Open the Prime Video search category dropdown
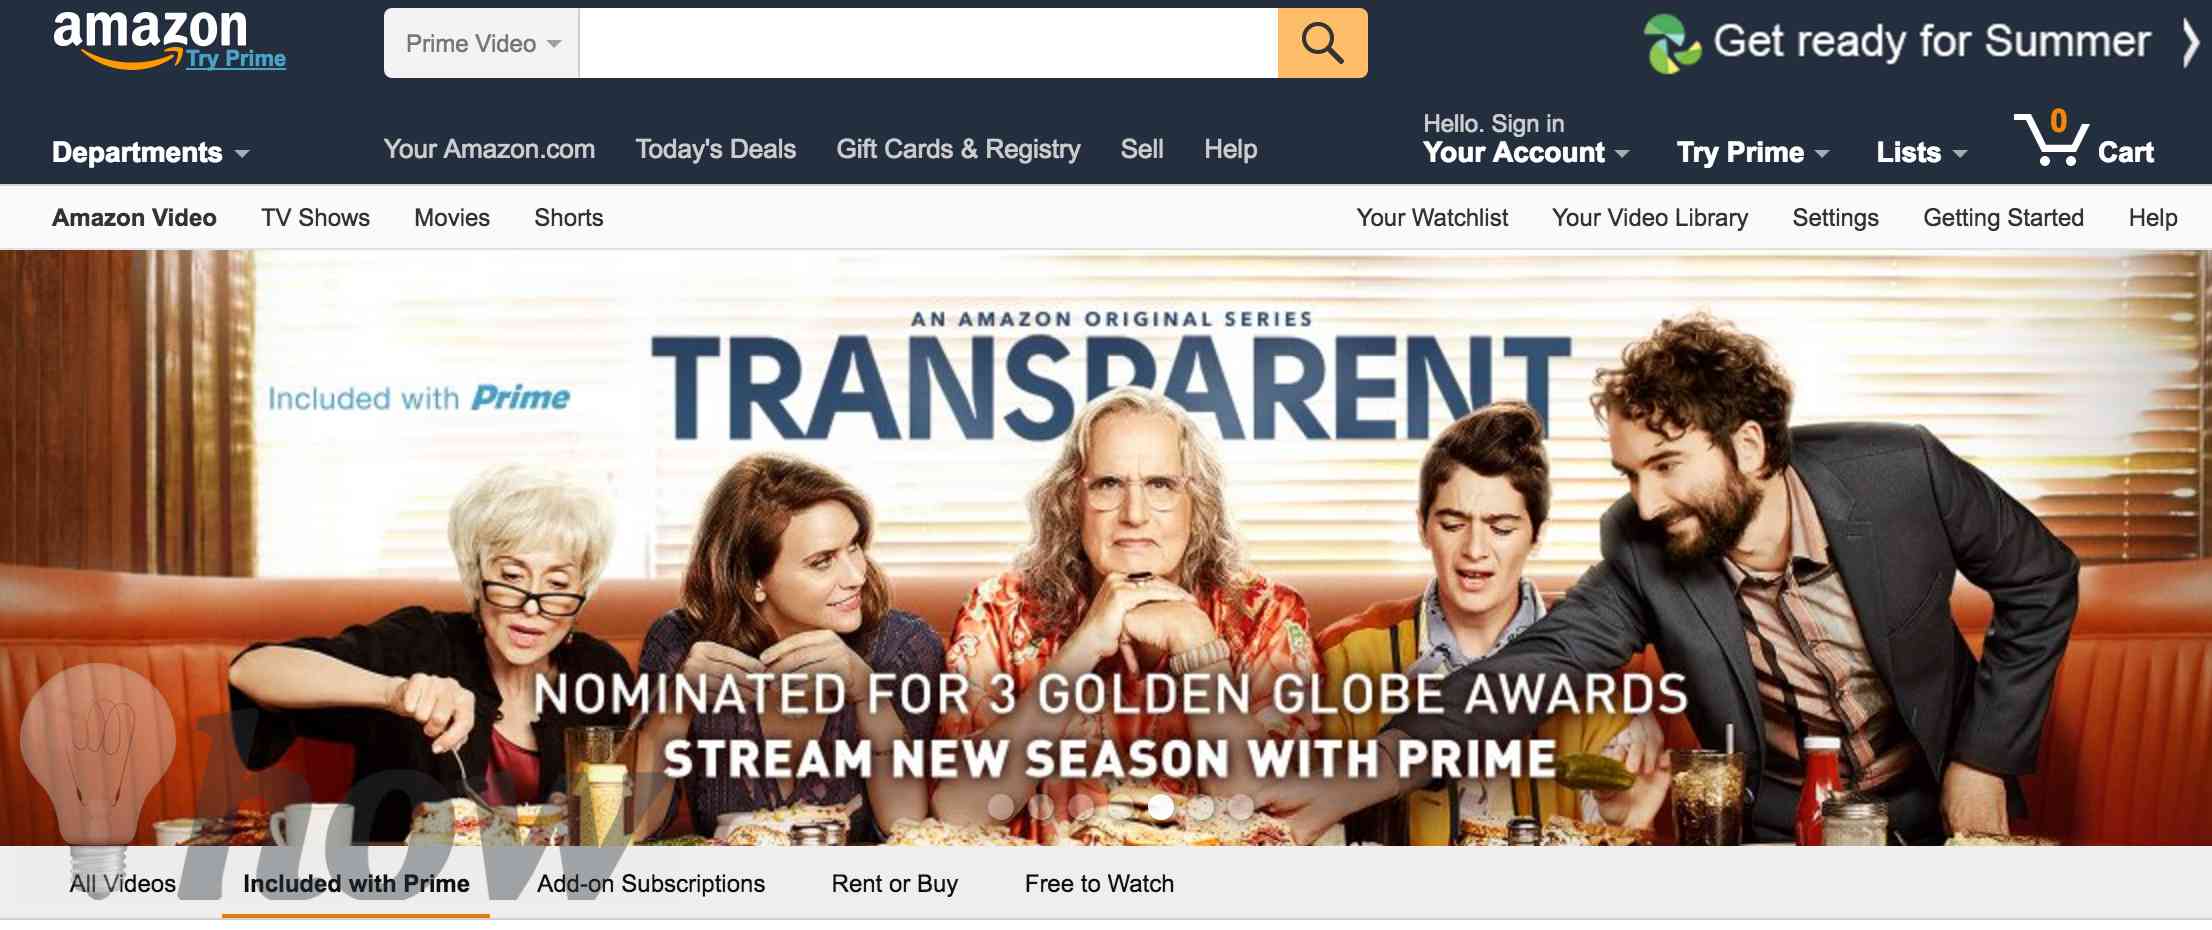Viewport: 2212px width, 930px height. click(x=482, y=43)
